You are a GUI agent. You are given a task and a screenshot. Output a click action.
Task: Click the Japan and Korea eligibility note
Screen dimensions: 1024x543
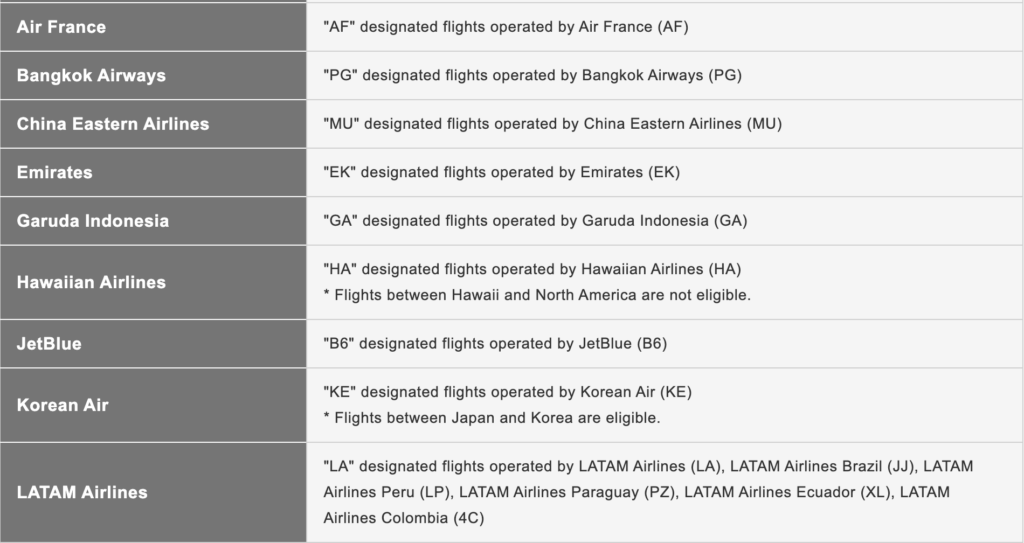tap(492, 417)
